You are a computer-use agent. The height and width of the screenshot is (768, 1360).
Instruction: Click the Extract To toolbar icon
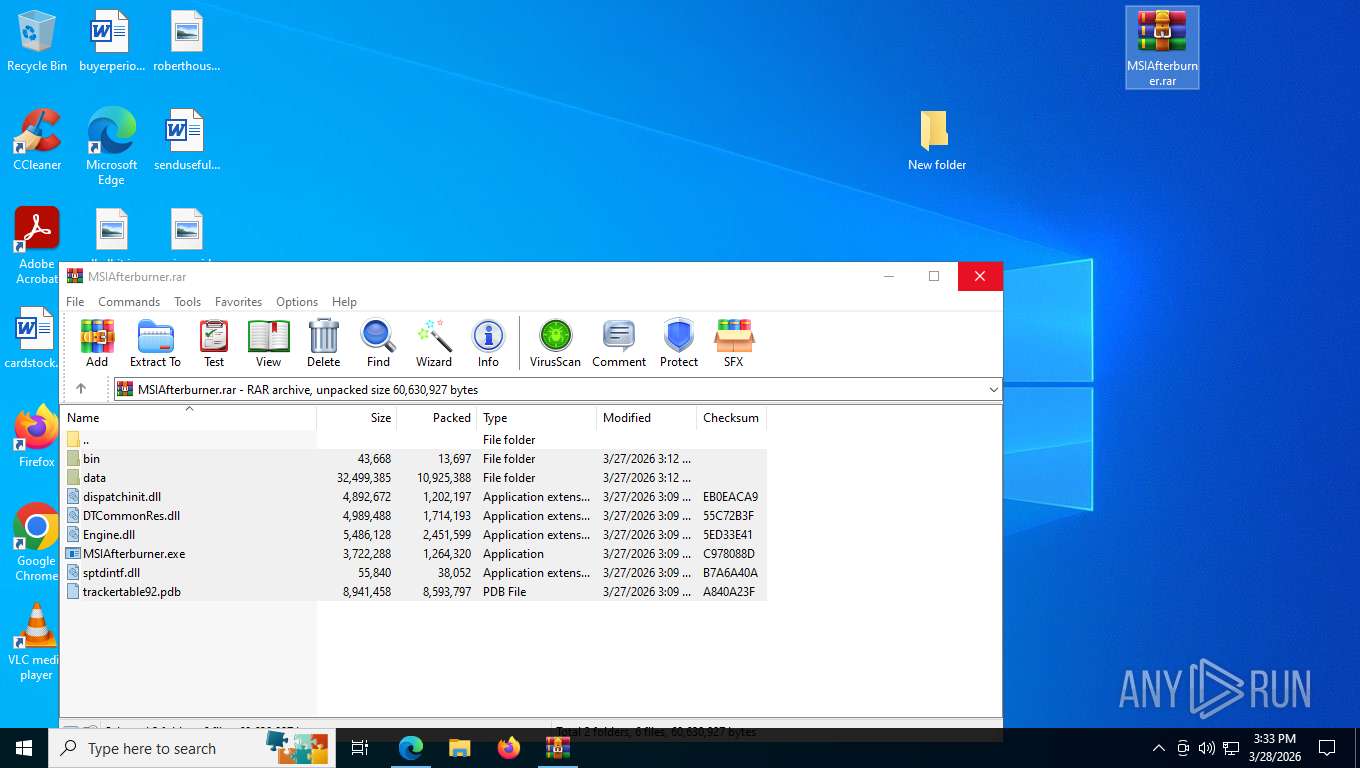pyautogui.click(x=155, y=343)
